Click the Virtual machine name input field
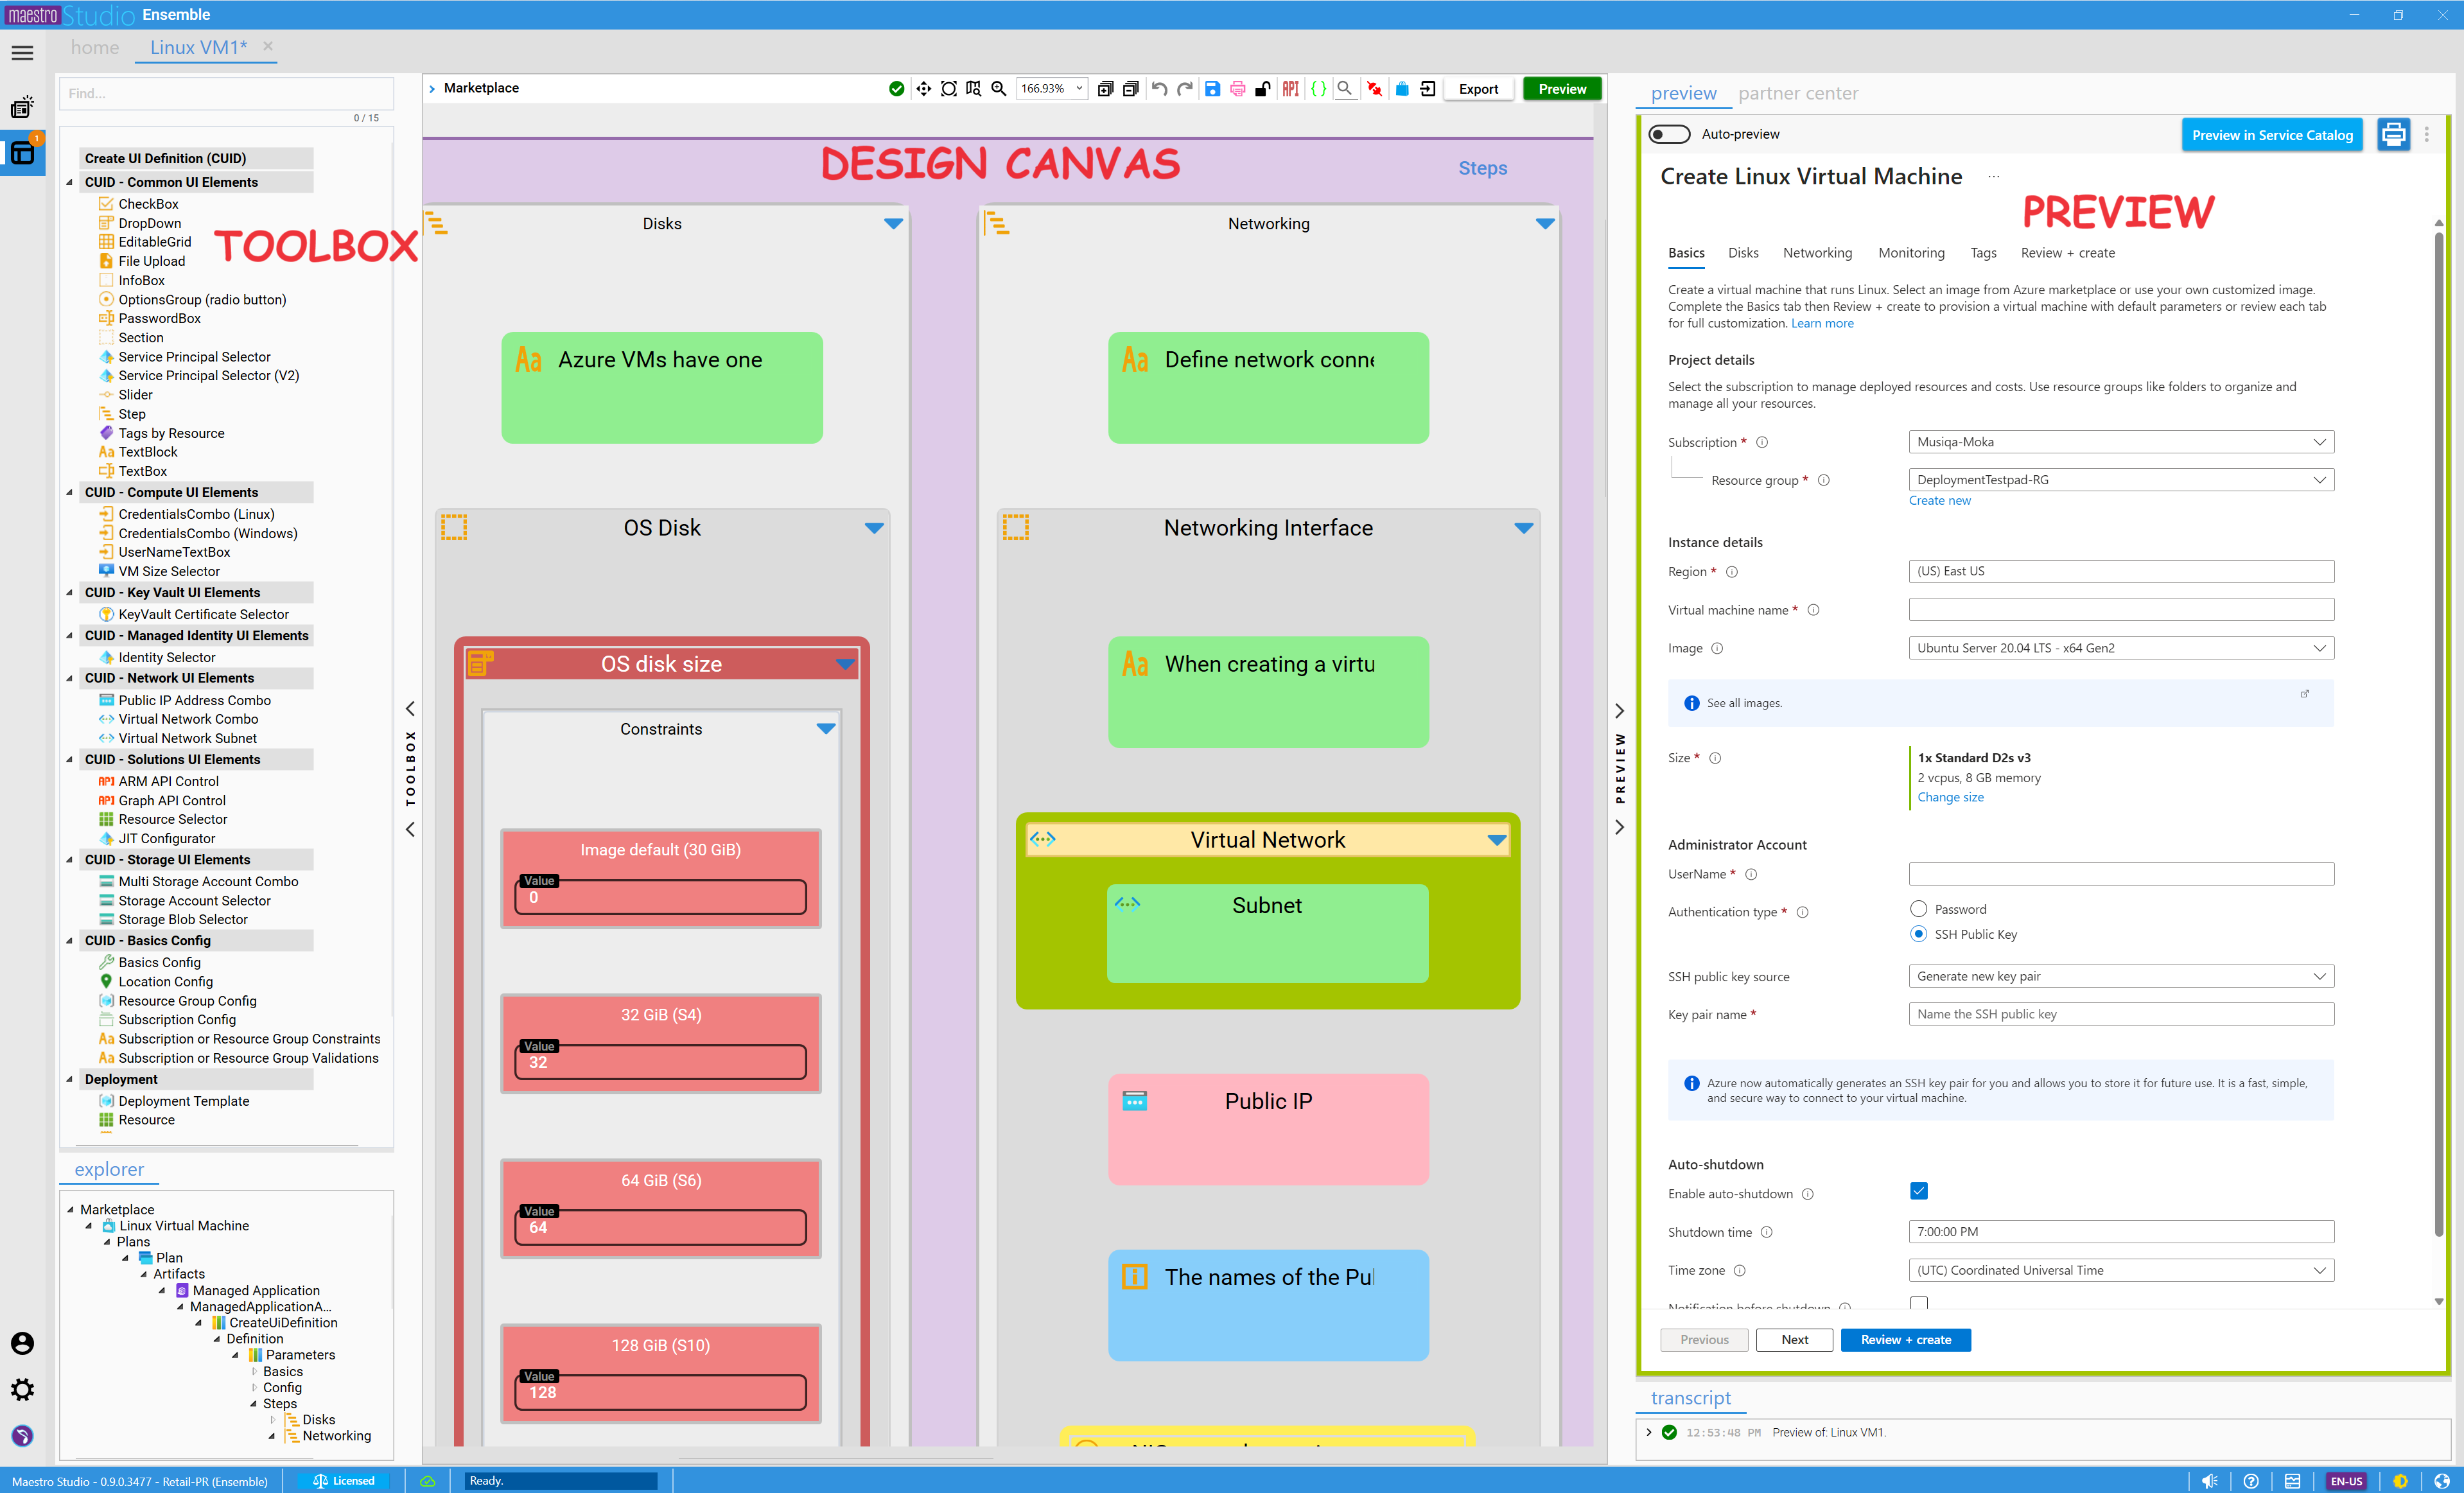Viewport: 2464px width, 1493px height. 2121,610
